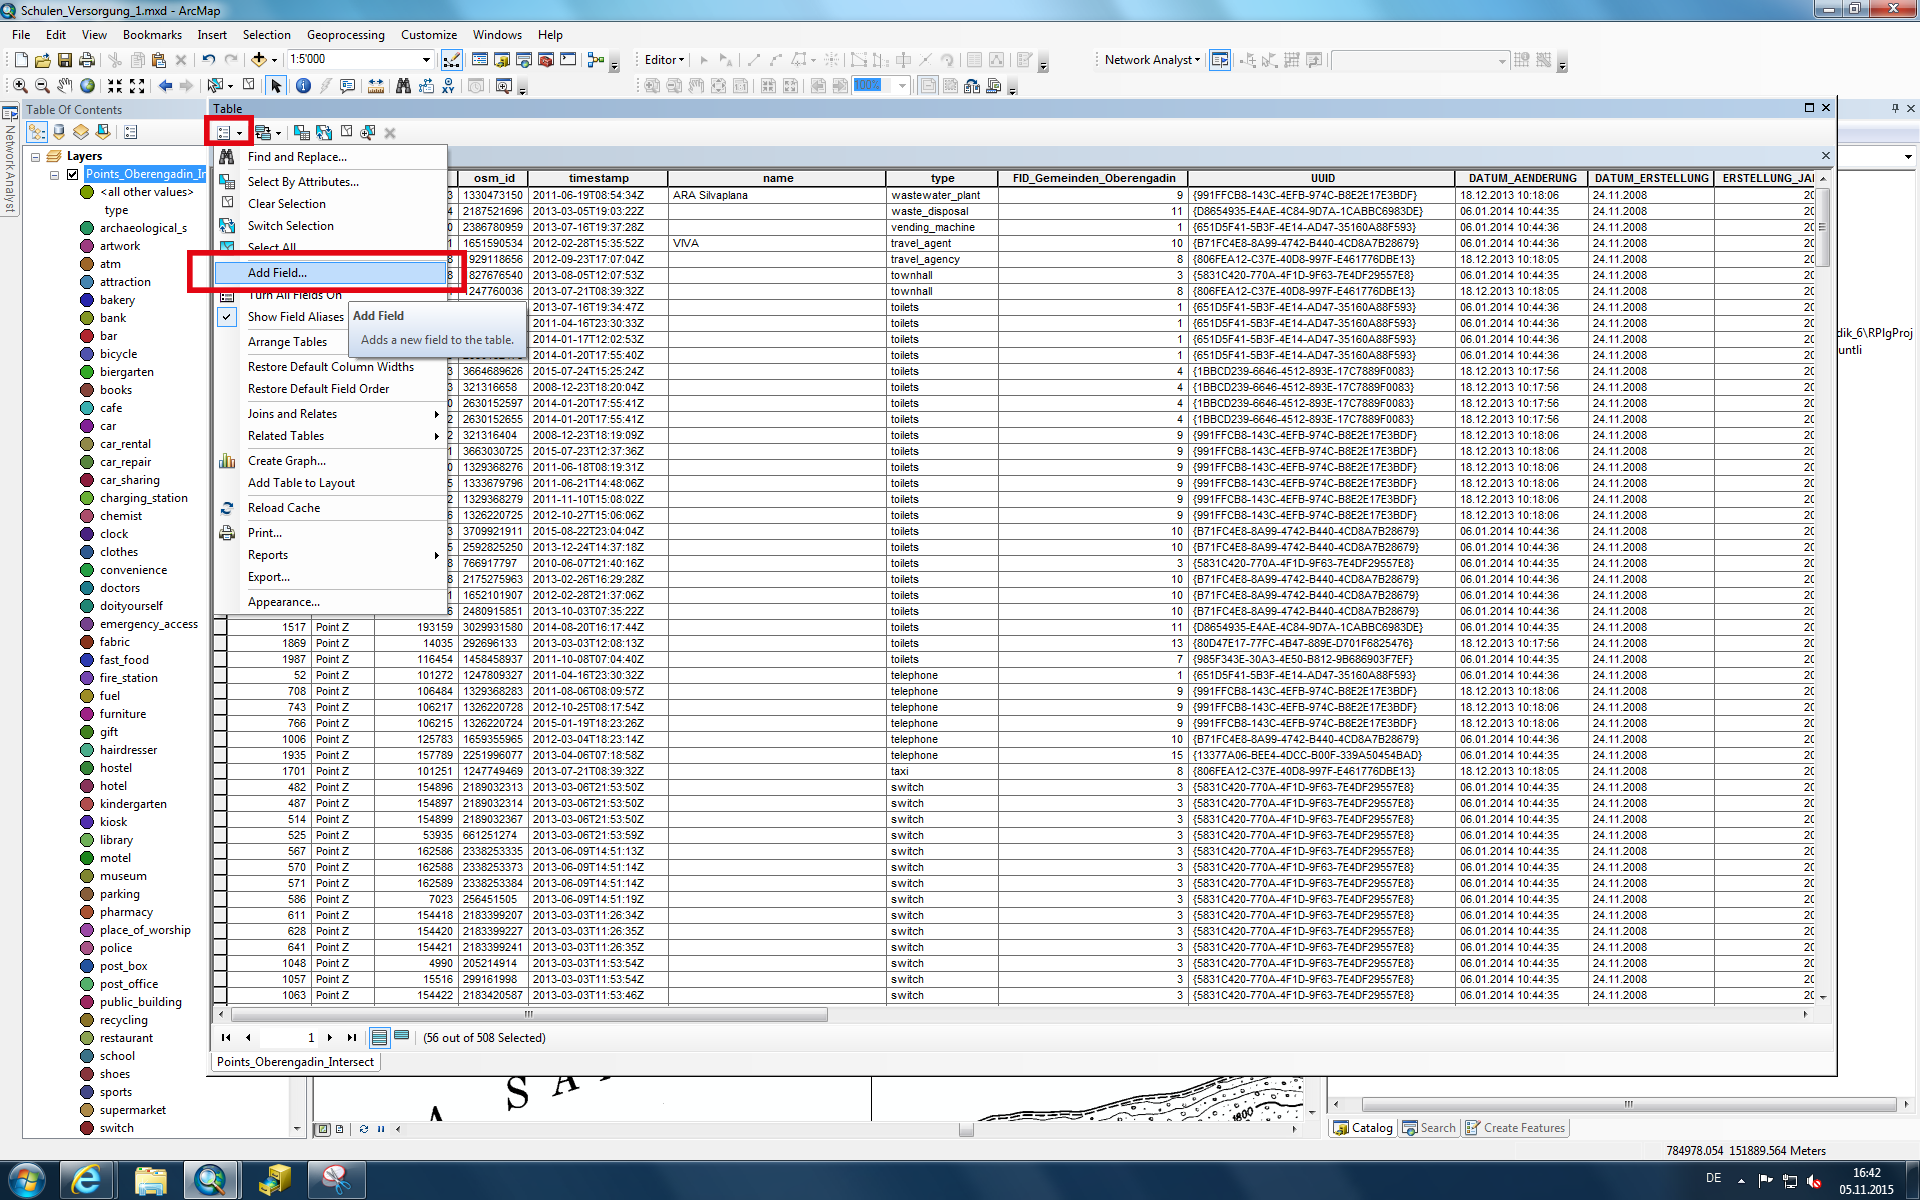This screenshot has width=1920, height=1200.
Task: Open the Catalog panel button
Action: coord(1362,1128)
